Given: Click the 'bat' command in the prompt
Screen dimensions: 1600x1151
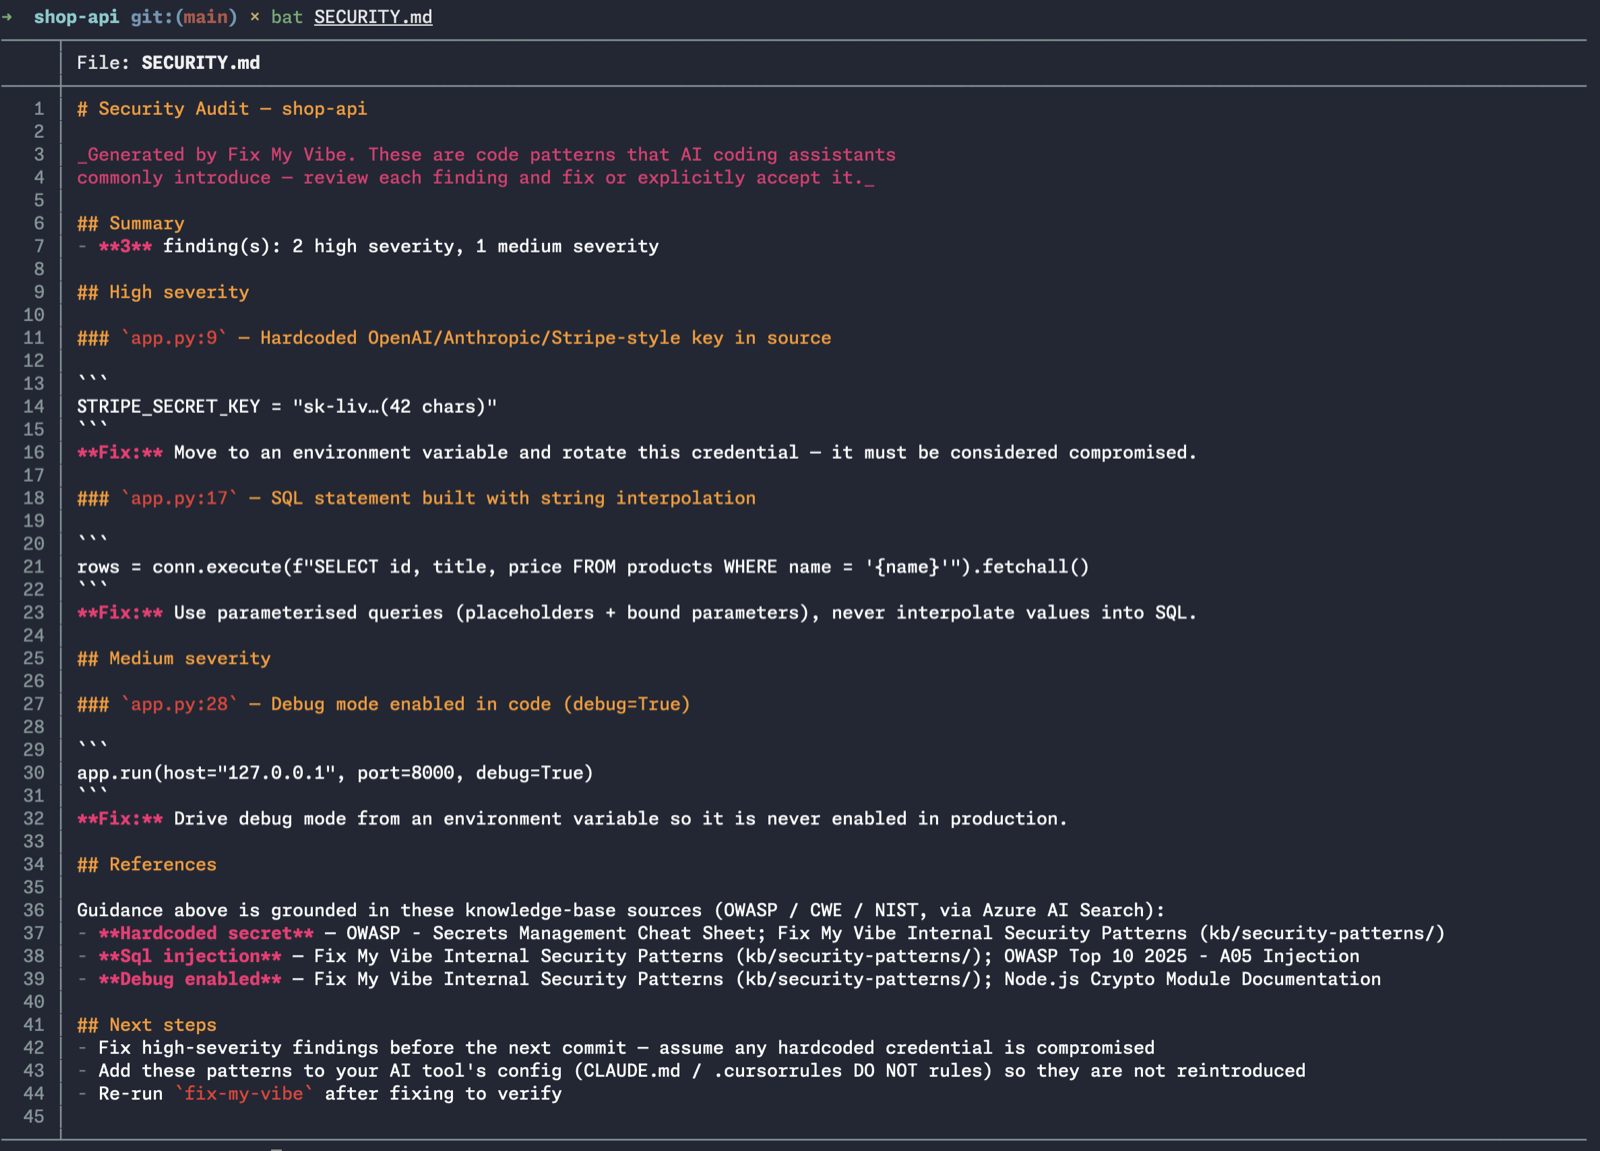Looking at the screenshot, I should coord(287,17).
